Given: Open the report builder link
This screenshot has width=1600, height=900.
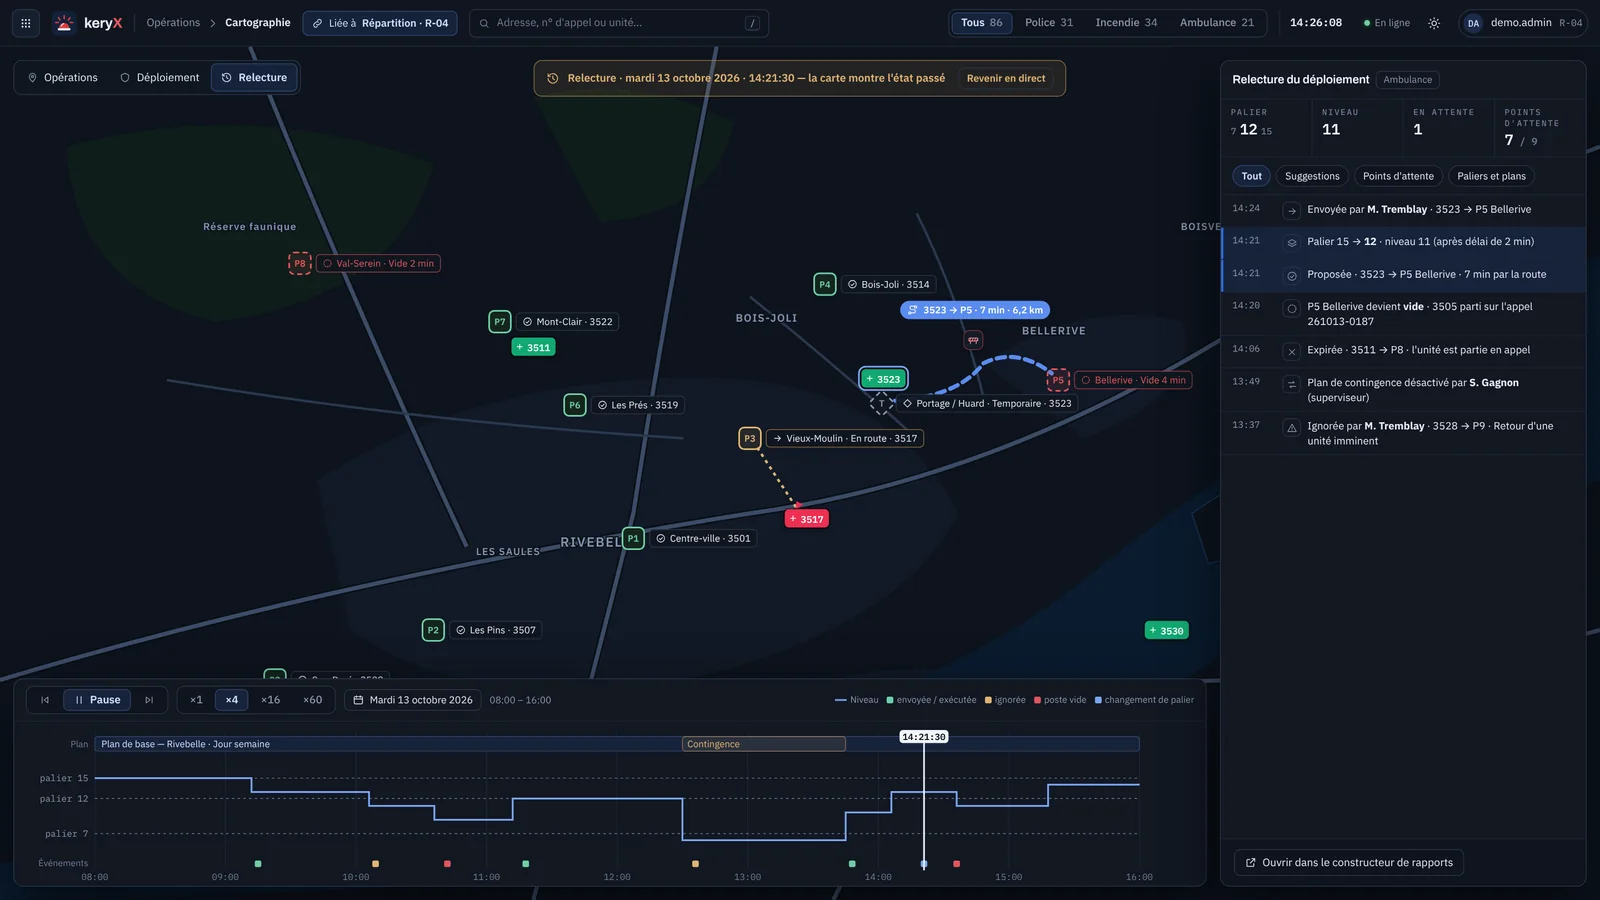Looking at the screenshot, I should [x=1349, y=863].
